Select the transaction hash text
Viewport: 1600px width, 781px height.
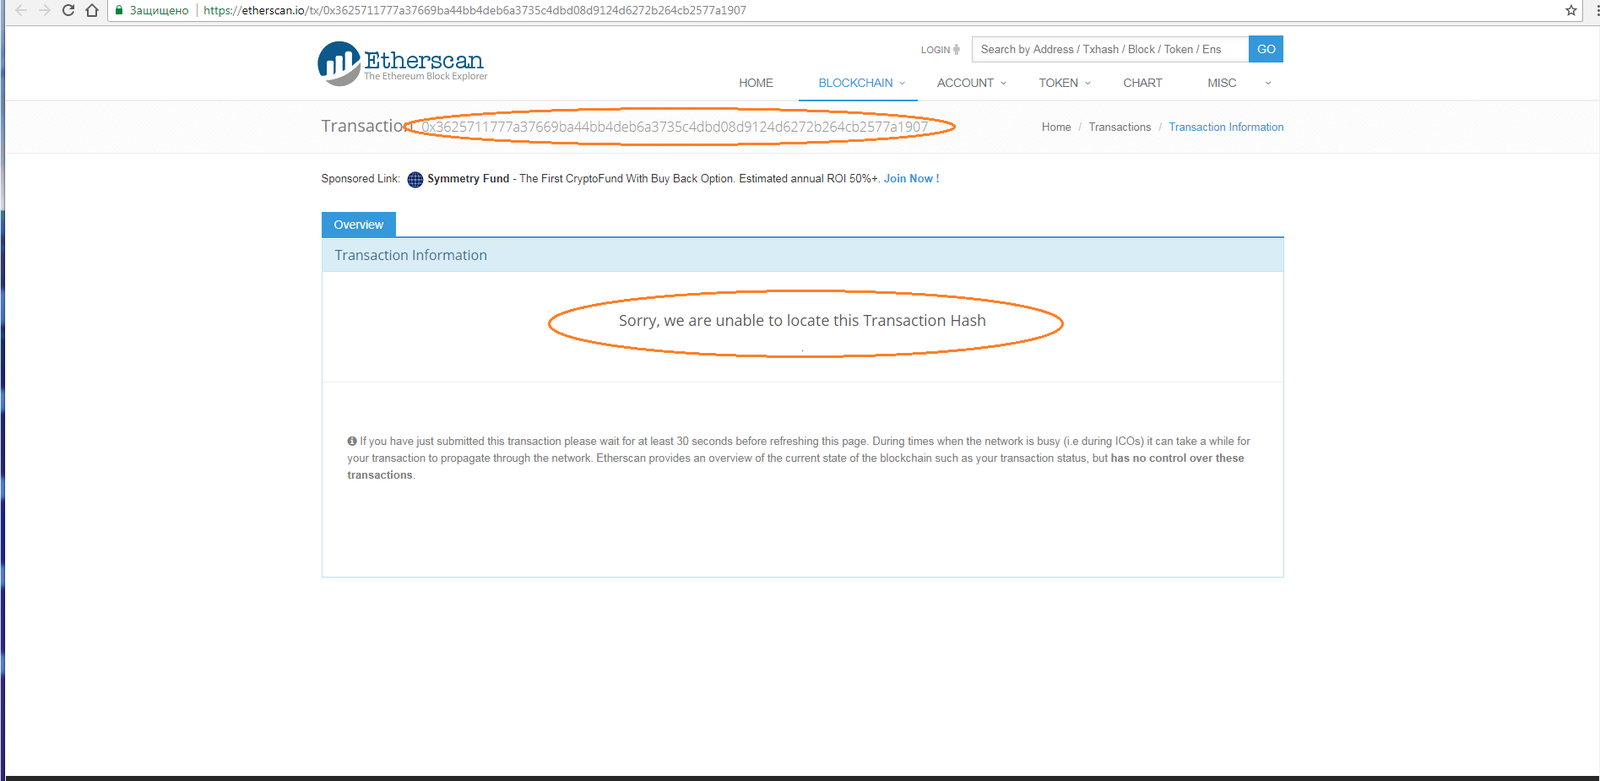pyautogui.click(x=675, y=127)
